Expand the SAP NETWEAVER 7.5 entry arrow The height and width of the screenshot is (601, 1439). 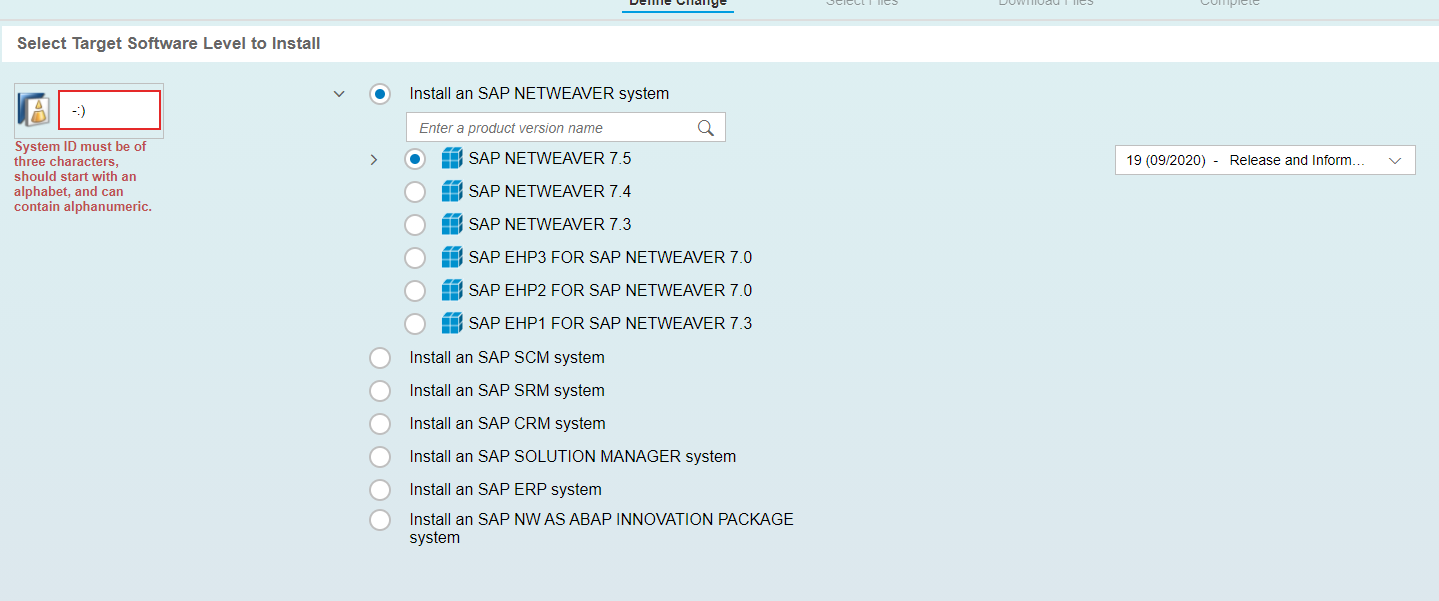pos(374,160)
